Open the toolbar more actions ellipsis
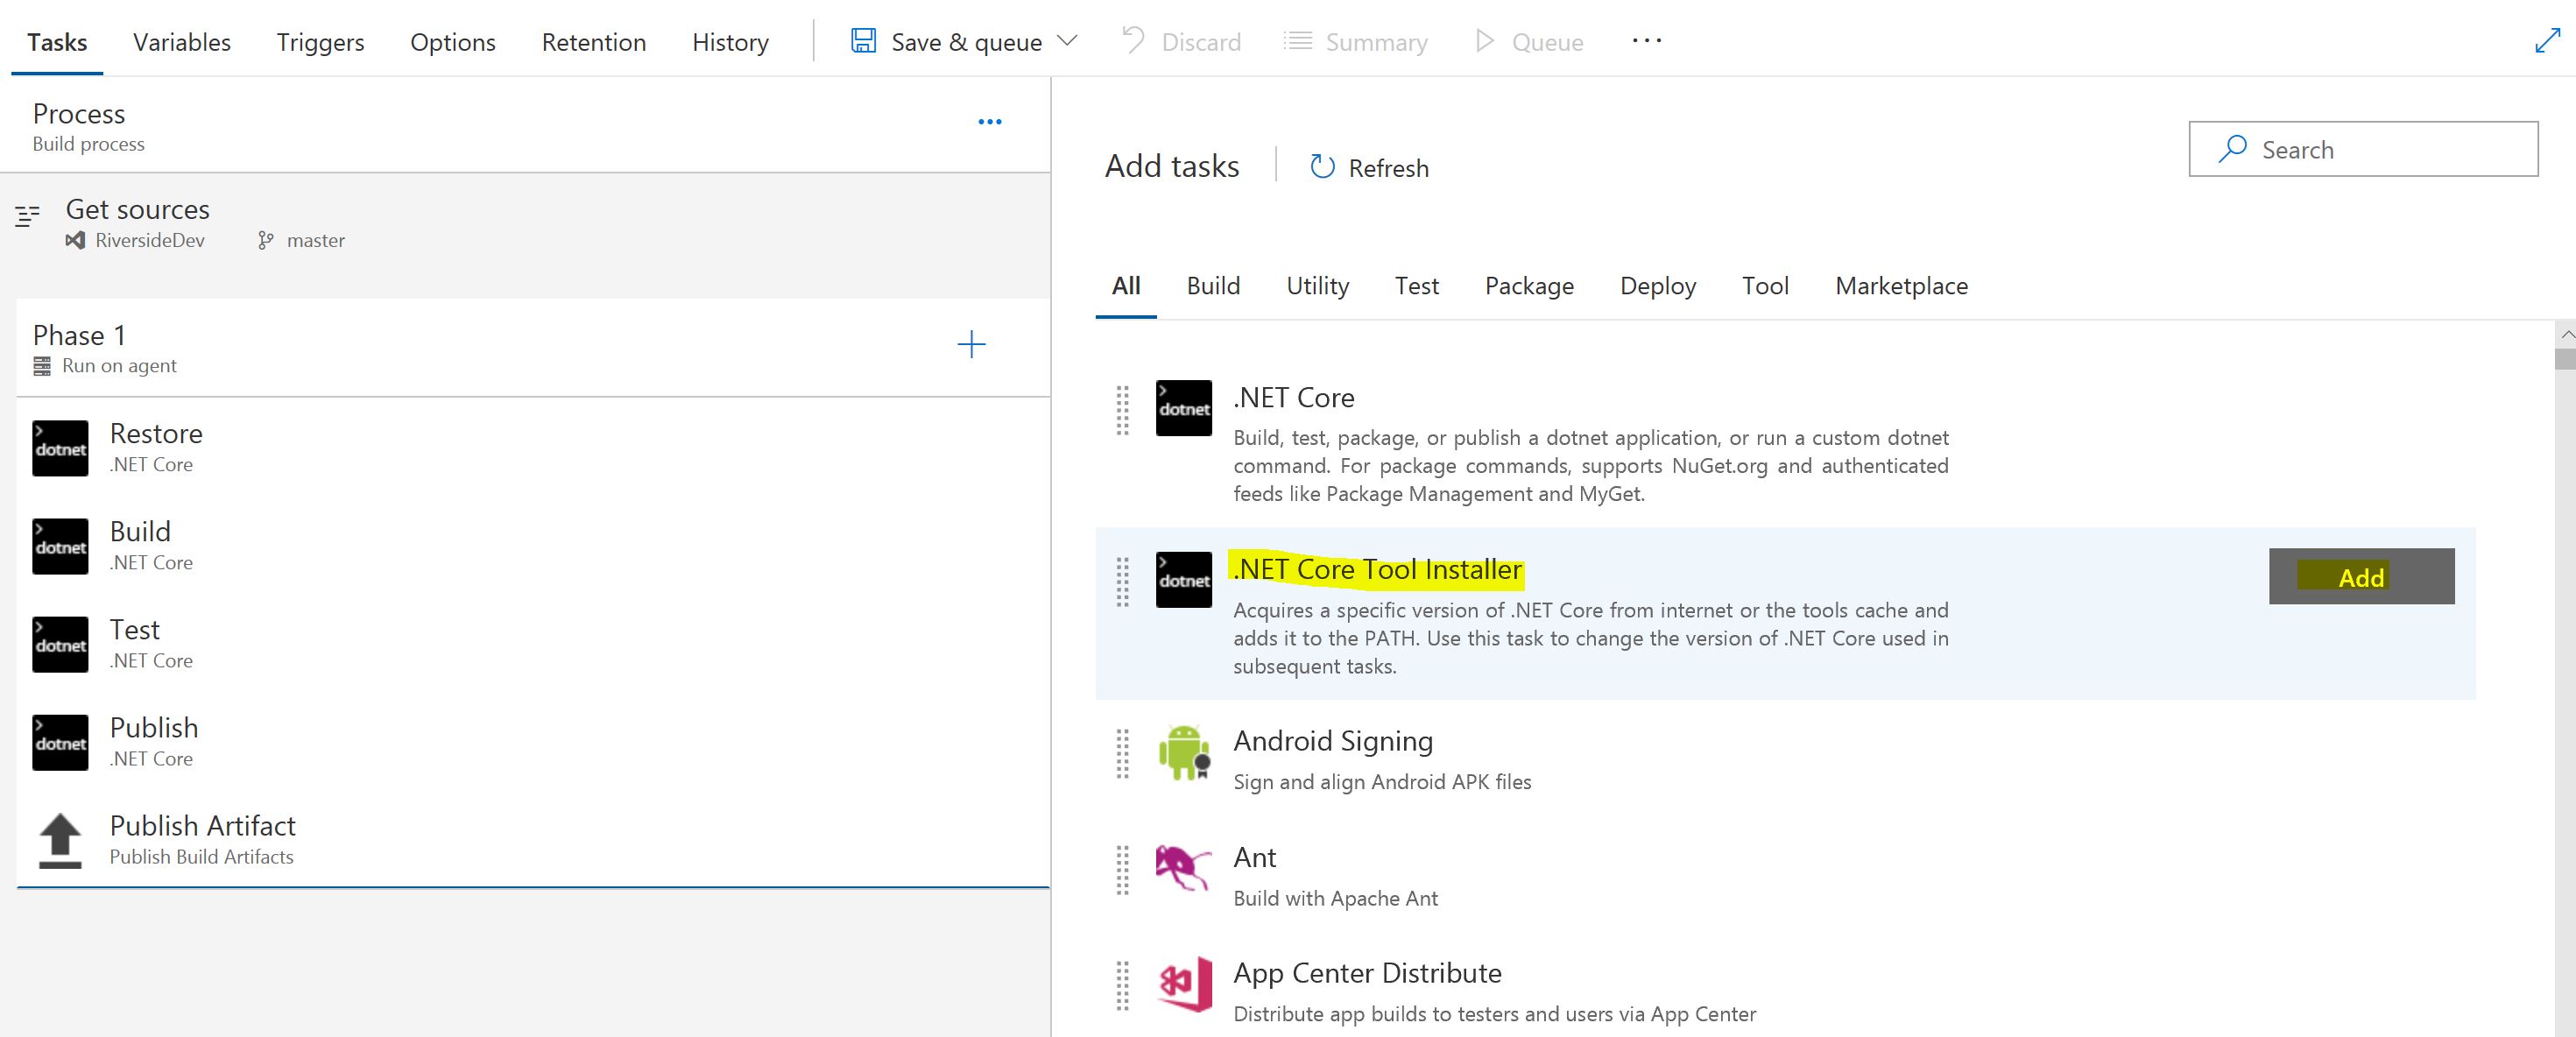The height and width of the screenshot is (1037, 2576). tap(1646, 41)
